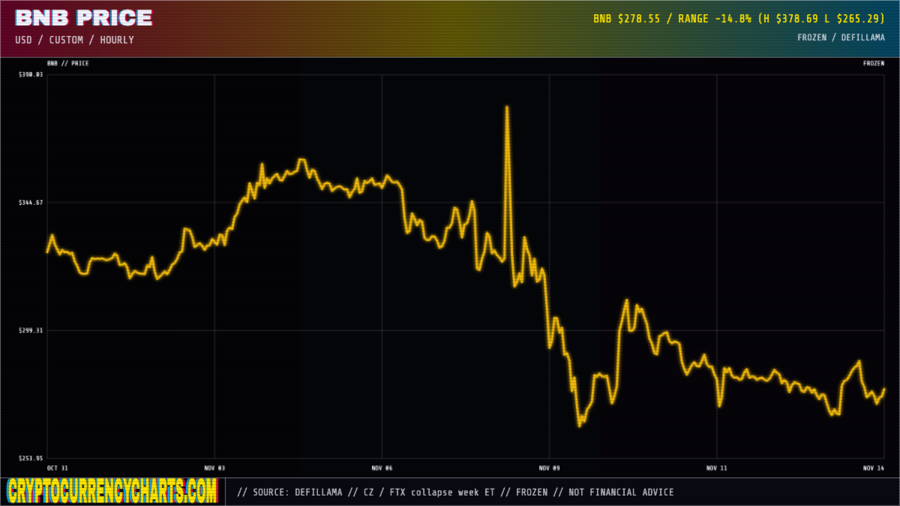The image size is (900, 506).
Task: Click the "NOV 06" date axis label
Action: 382,468
